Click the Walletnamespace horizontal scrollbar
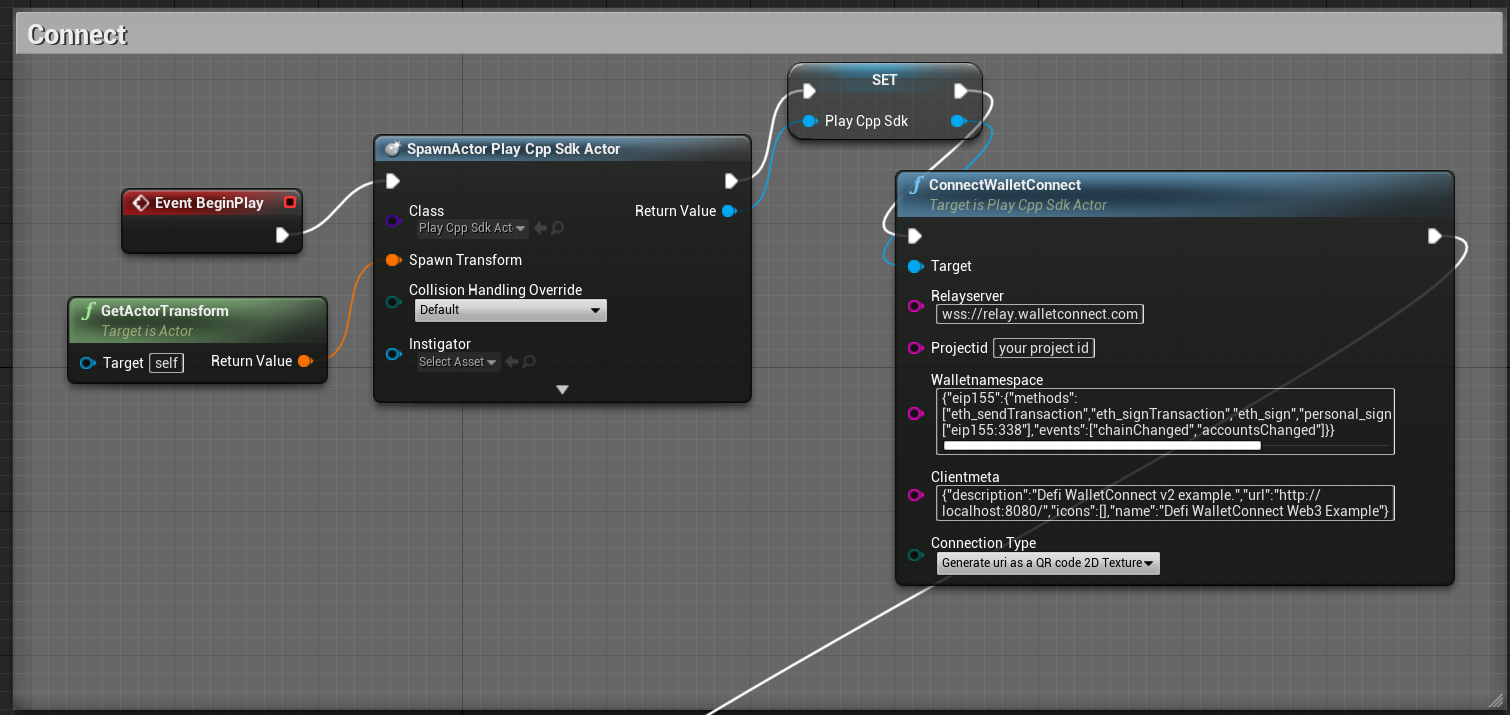 pos(1101,446)
